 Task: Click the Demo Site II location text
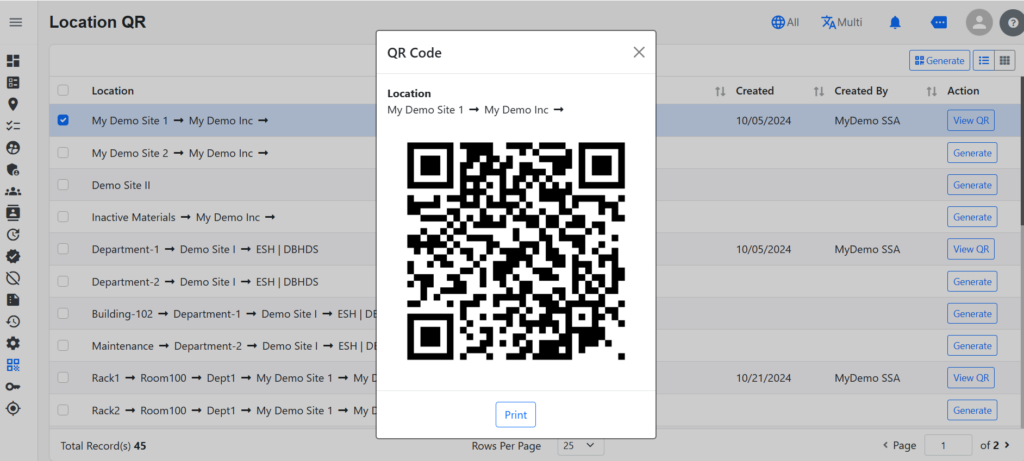click(121, 185)
